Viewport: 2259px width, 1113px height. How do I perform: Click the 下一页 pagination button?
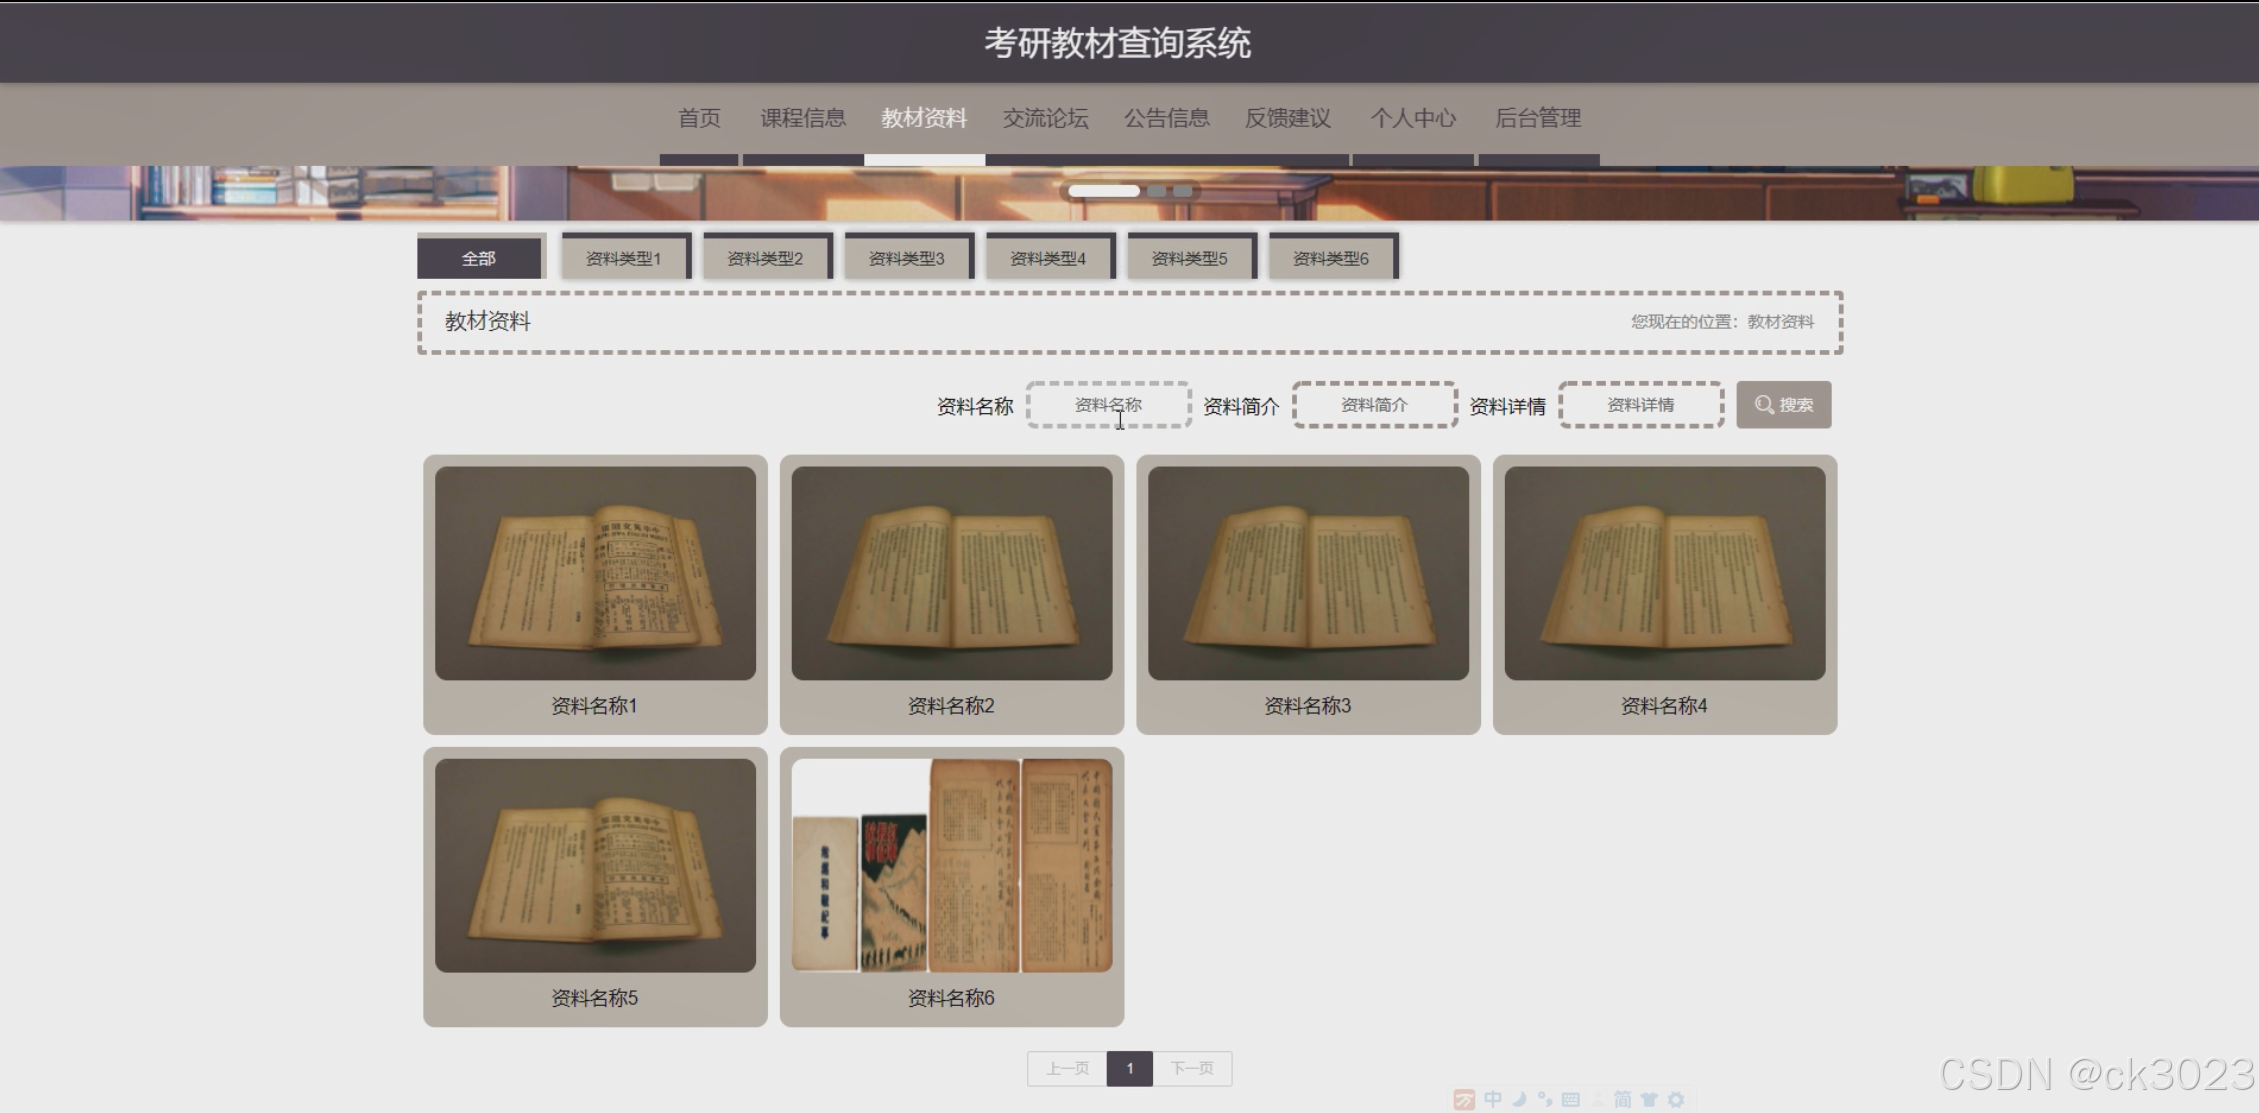click(x=1192, y=1068)
